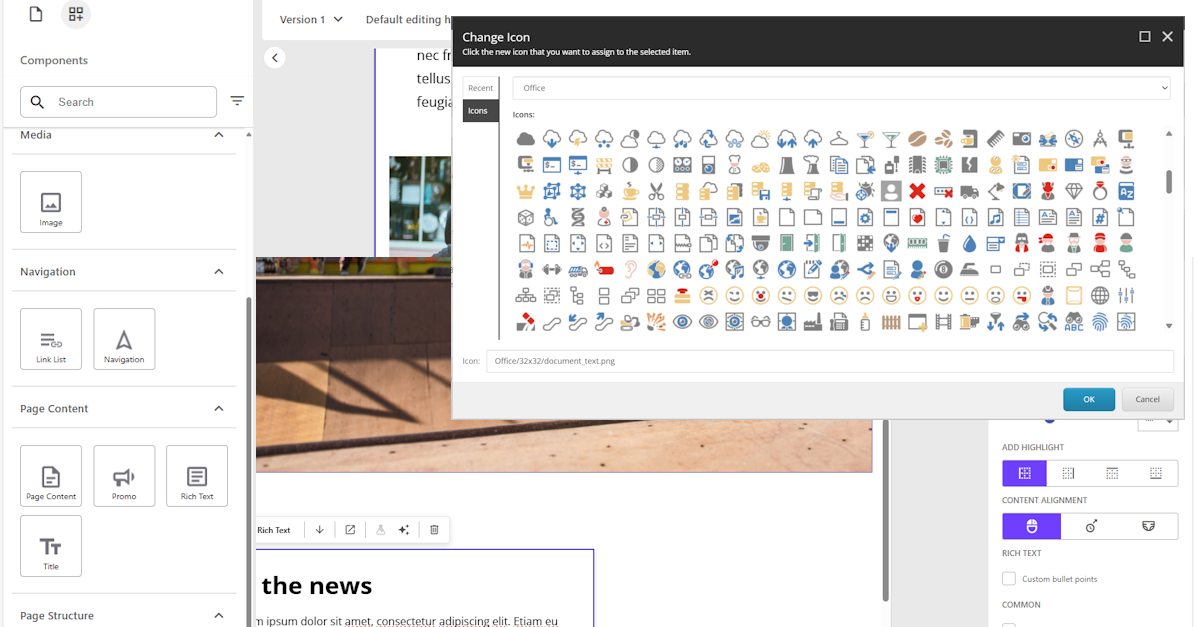Collapse the Media section
Viewport: 1200px width, 627px height.
[219, 135]
